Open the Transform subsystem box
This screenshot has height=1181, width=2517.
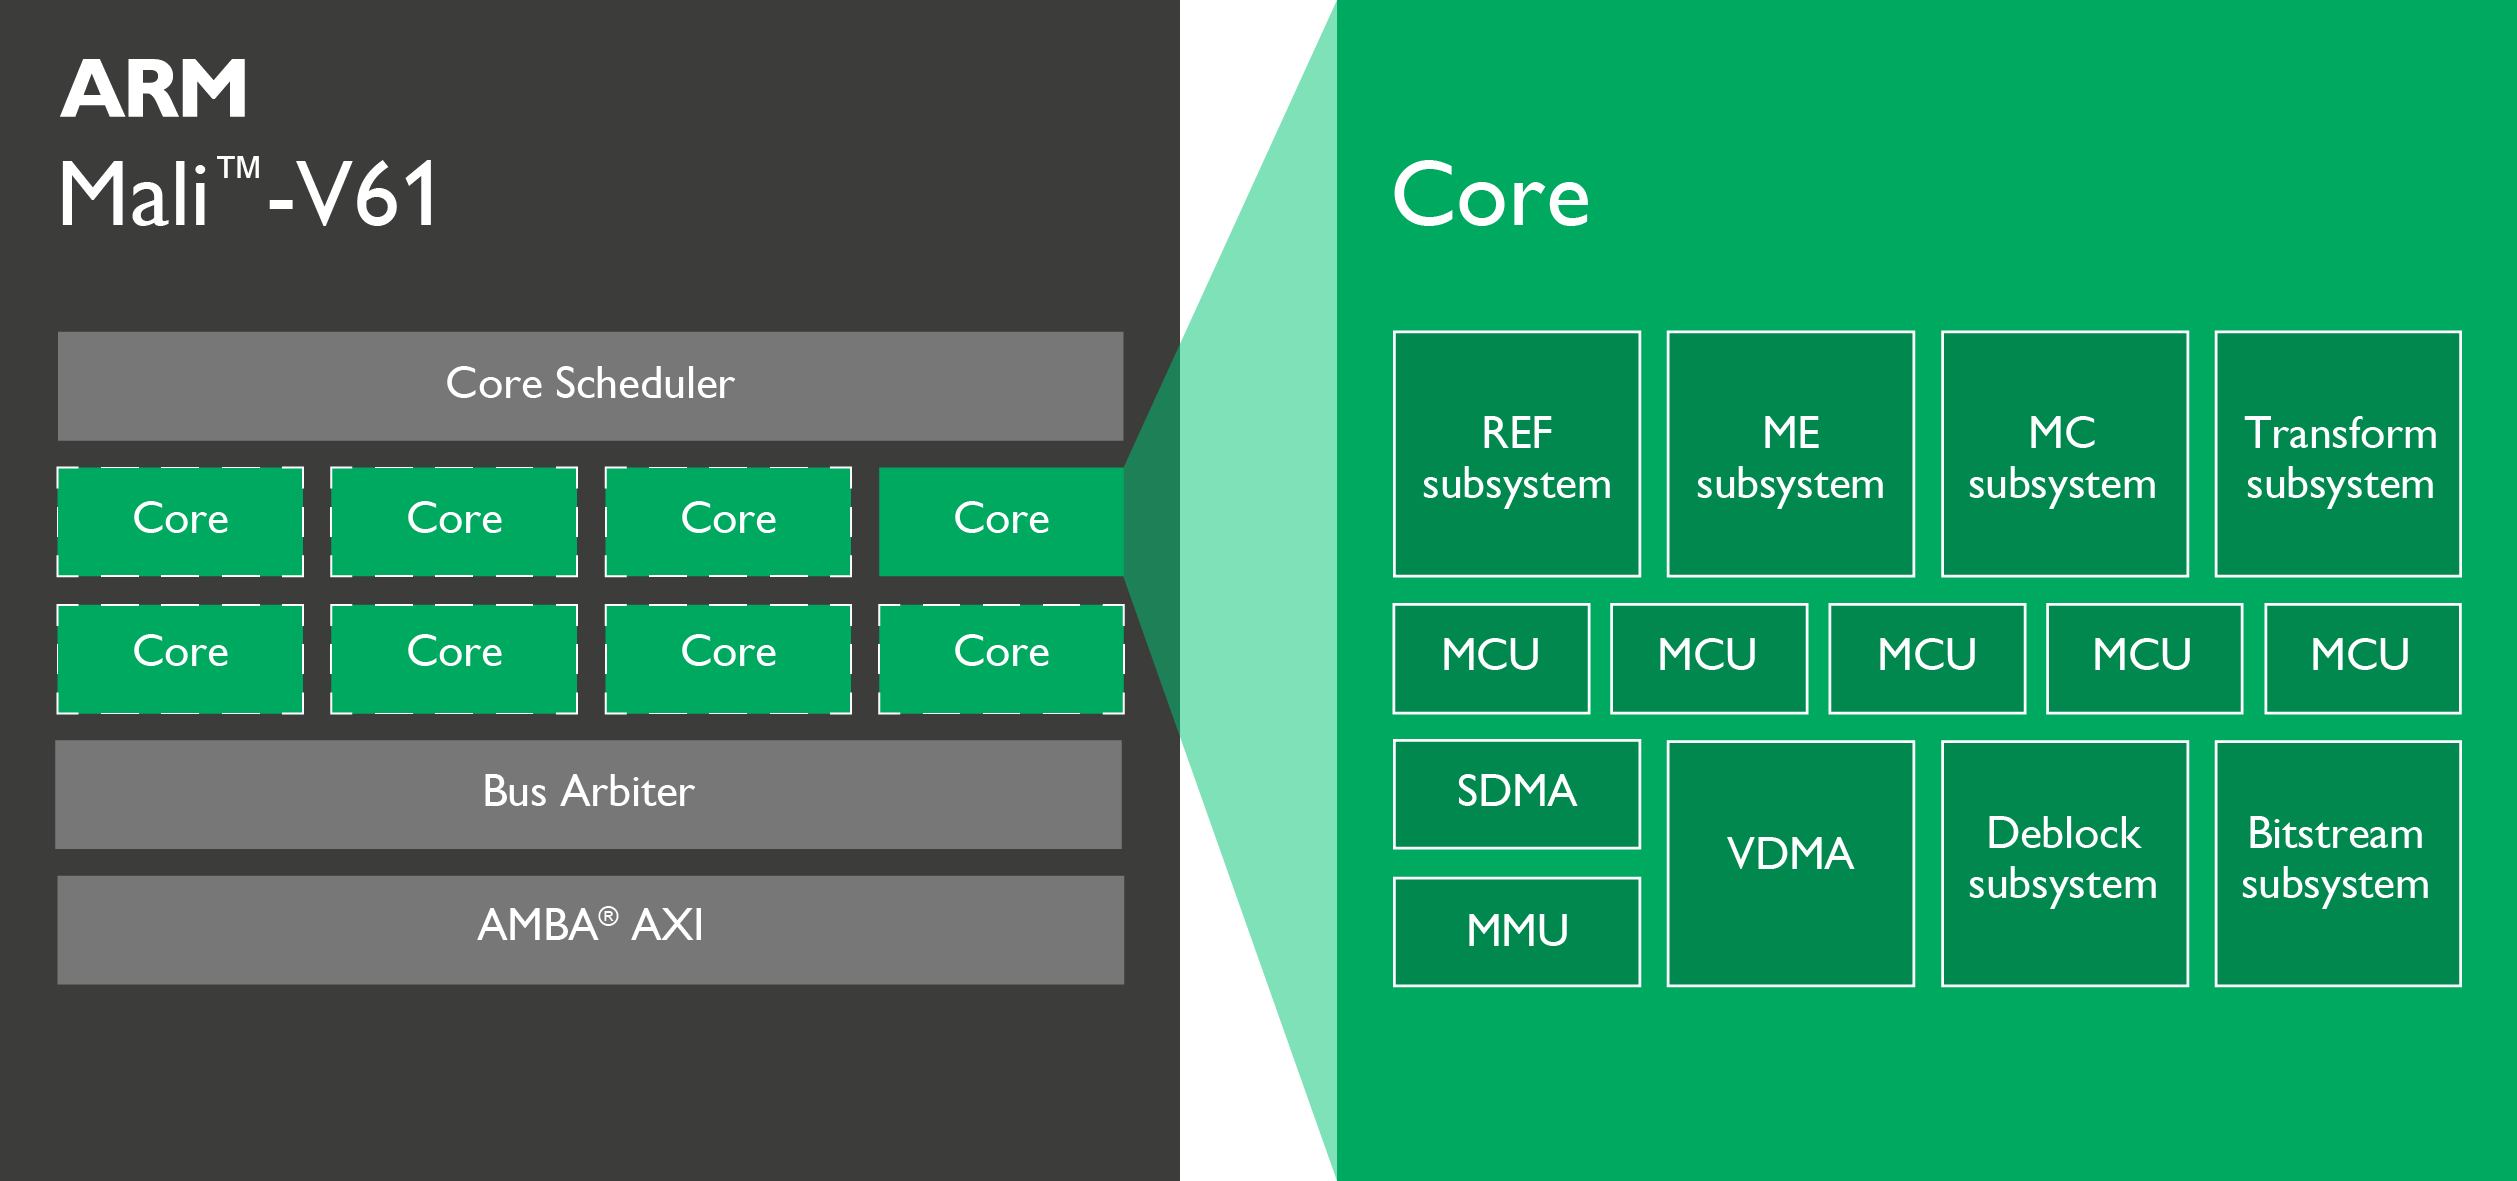click(2338, 455)
